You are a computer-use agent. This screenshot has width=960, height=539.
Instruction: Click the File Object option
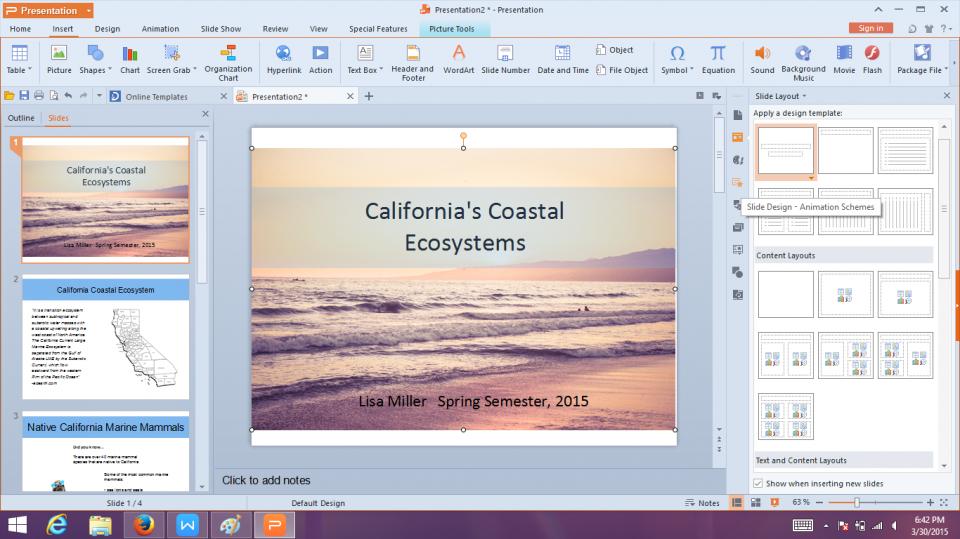621,70
